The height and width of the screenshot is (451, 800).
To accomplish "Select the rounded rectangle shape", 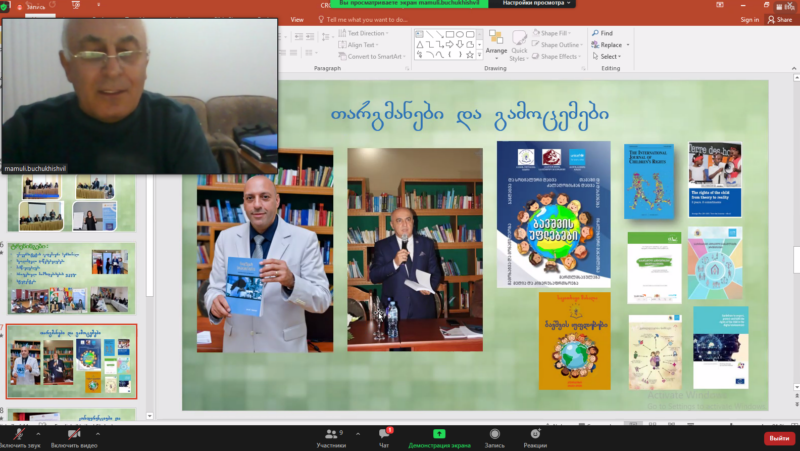I will [x=470, y=34].
